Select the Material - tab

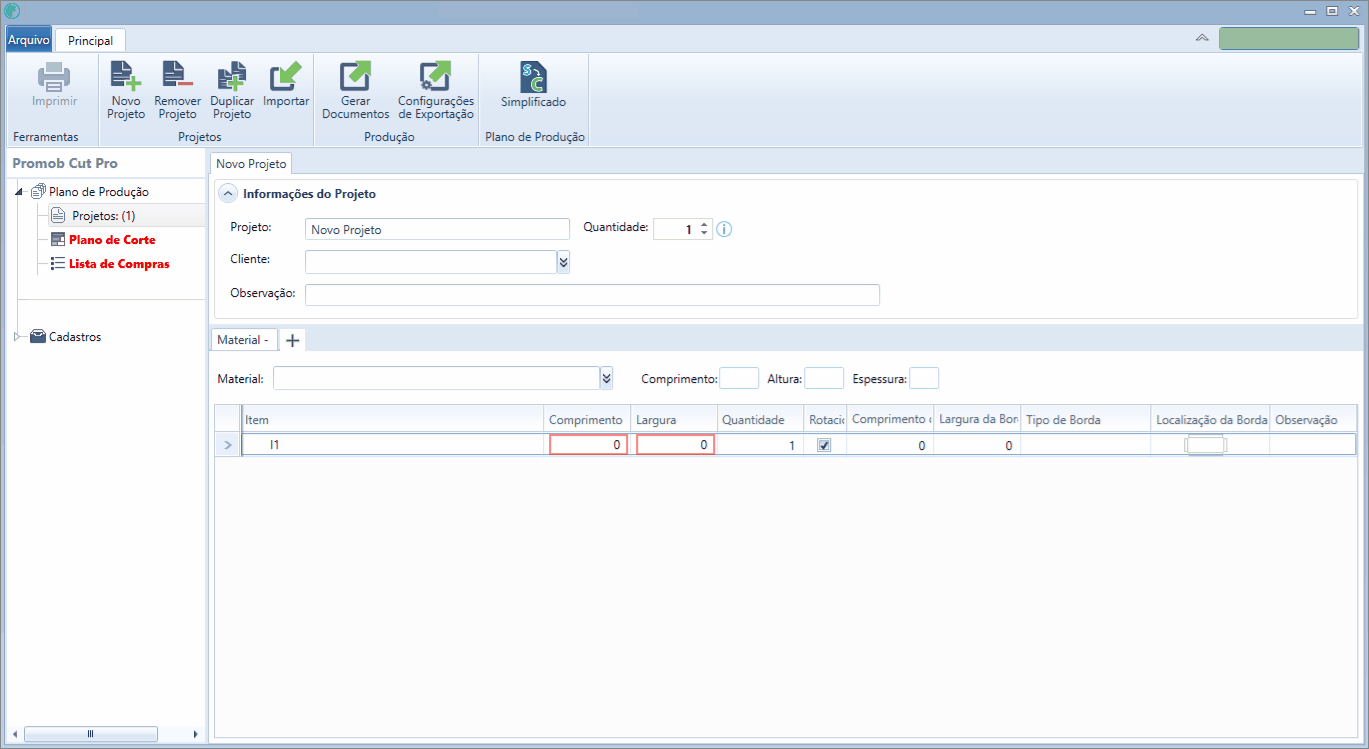click(244, 340)
